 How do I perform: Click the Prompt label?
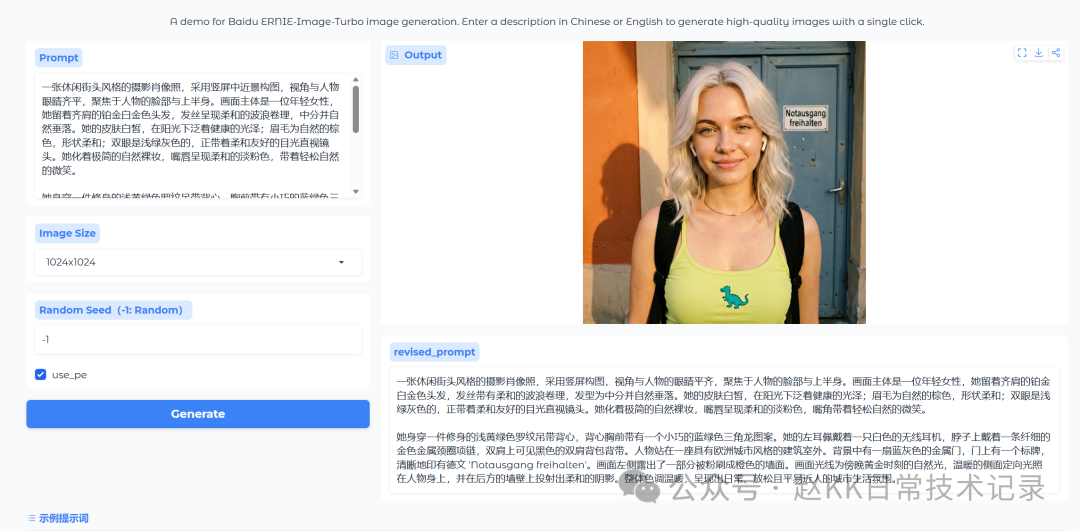click(59, 58)
